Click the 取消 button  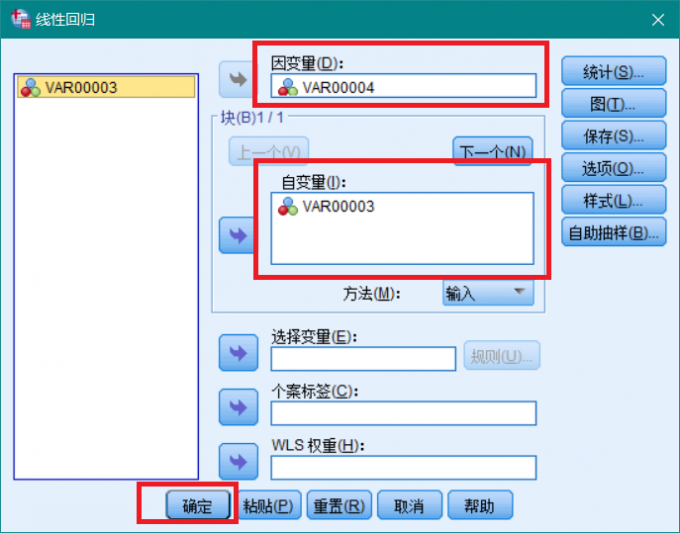tap(409, 505)
